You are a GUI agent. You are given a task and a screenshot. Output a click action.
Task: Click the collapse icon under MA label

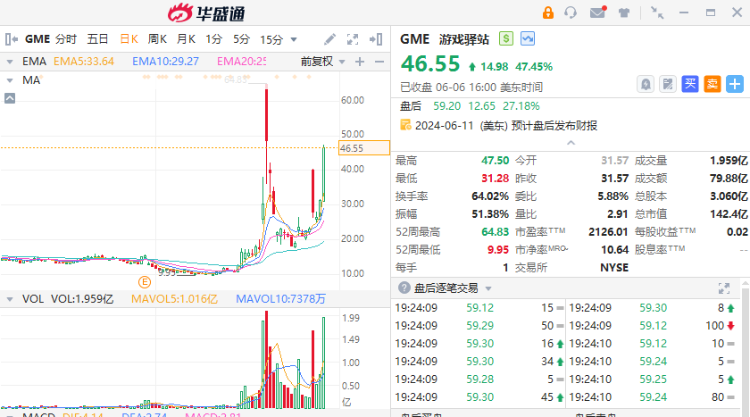(10, 98)
